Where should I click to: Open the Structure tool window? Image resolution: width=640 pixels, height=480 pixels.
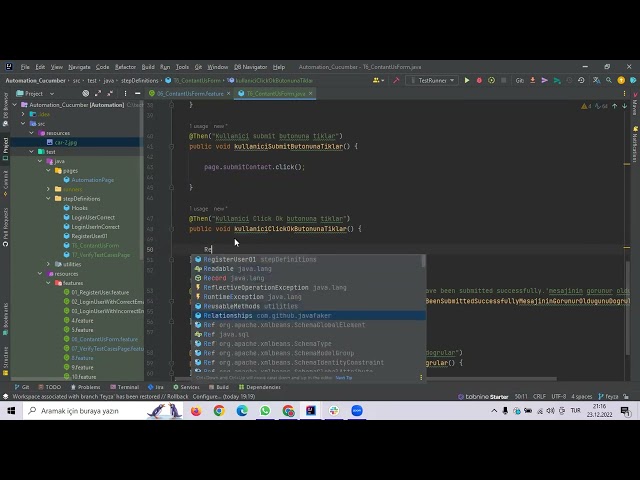coord(5,361)
